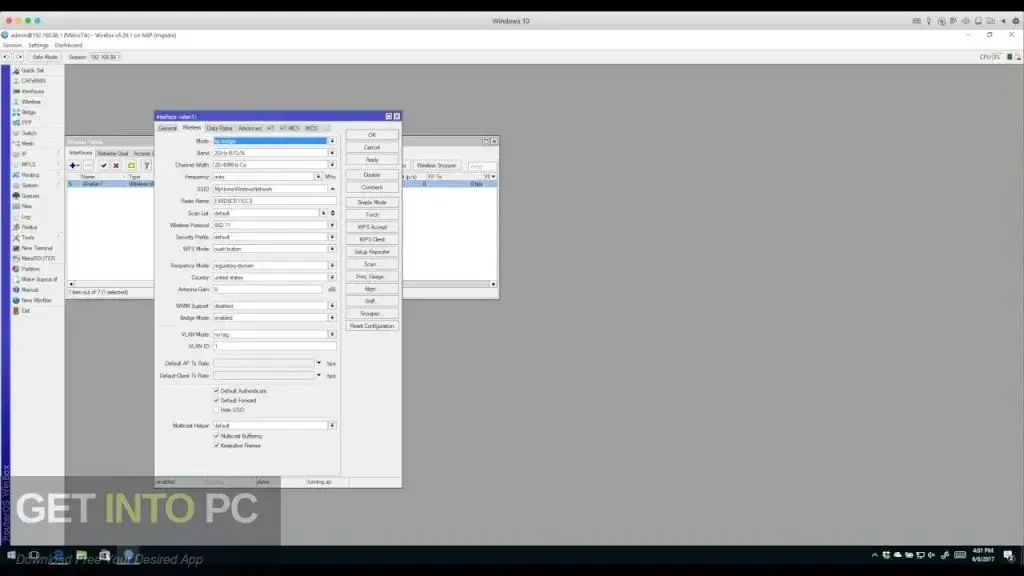The width and height of the screenshot is (1024, 576).
Task: Switch to the Data Rates tab
Action: click(219, 128)
